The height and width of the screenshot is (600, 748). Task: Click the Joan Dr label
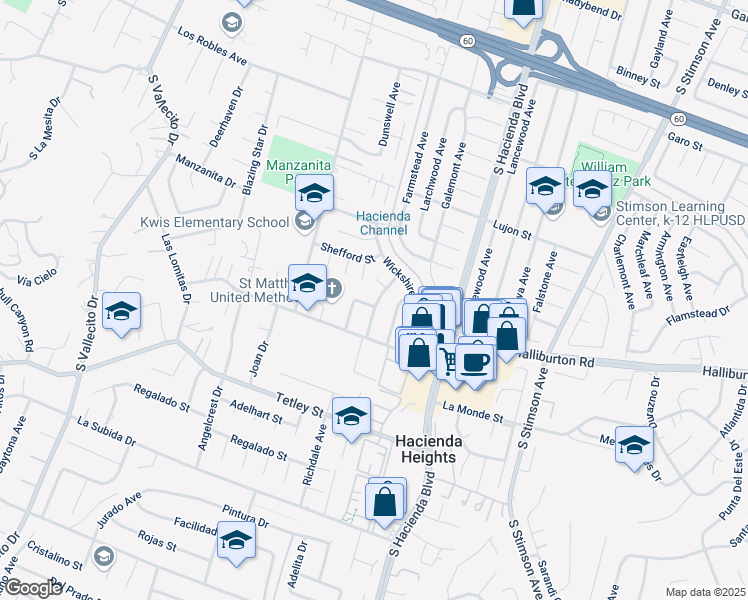pos(260,359)
